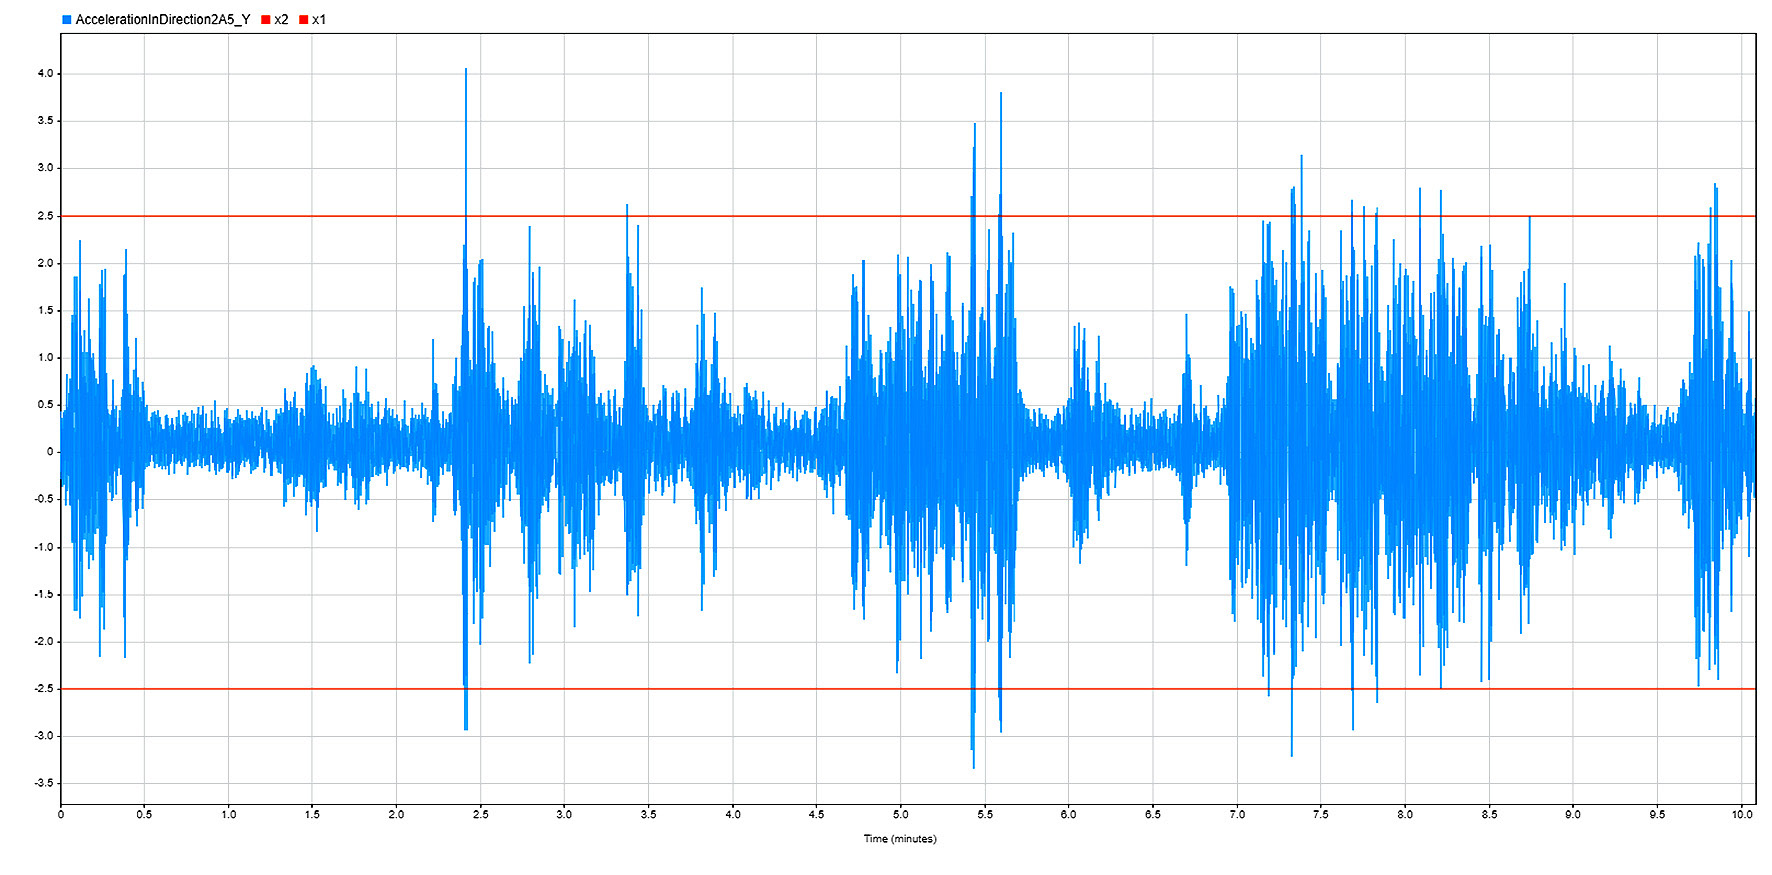Click the 0 label on vertical axis
This screenshot has height=875, width=1772.
click(x=50, y=452)
